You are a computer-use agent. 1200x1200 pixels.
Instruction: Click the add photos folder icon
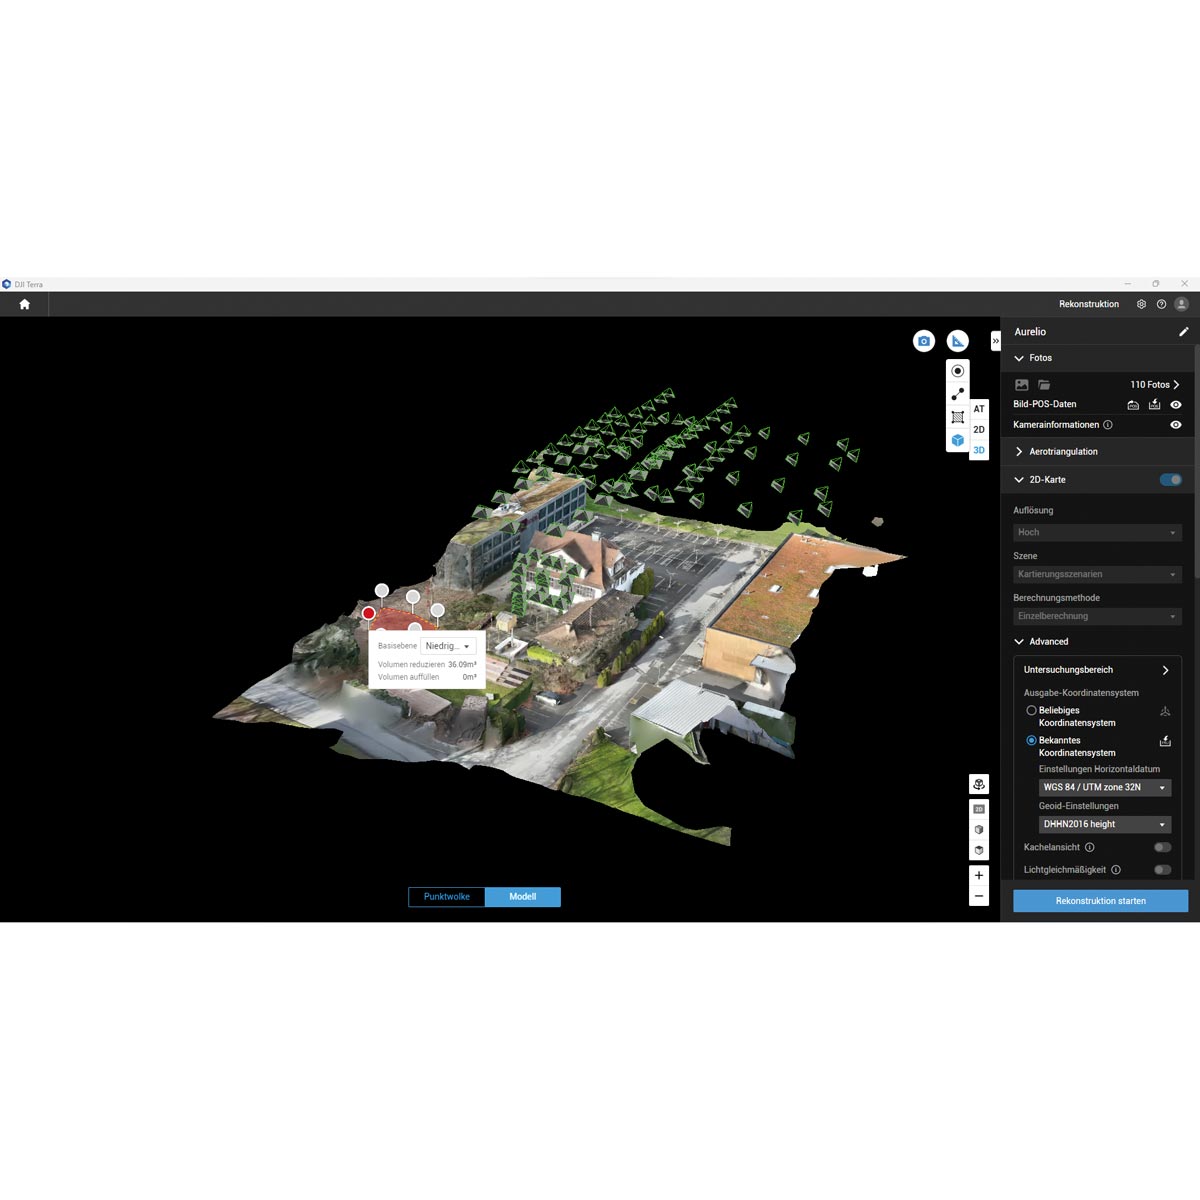pyautogui.click(x=1044, y=385)
